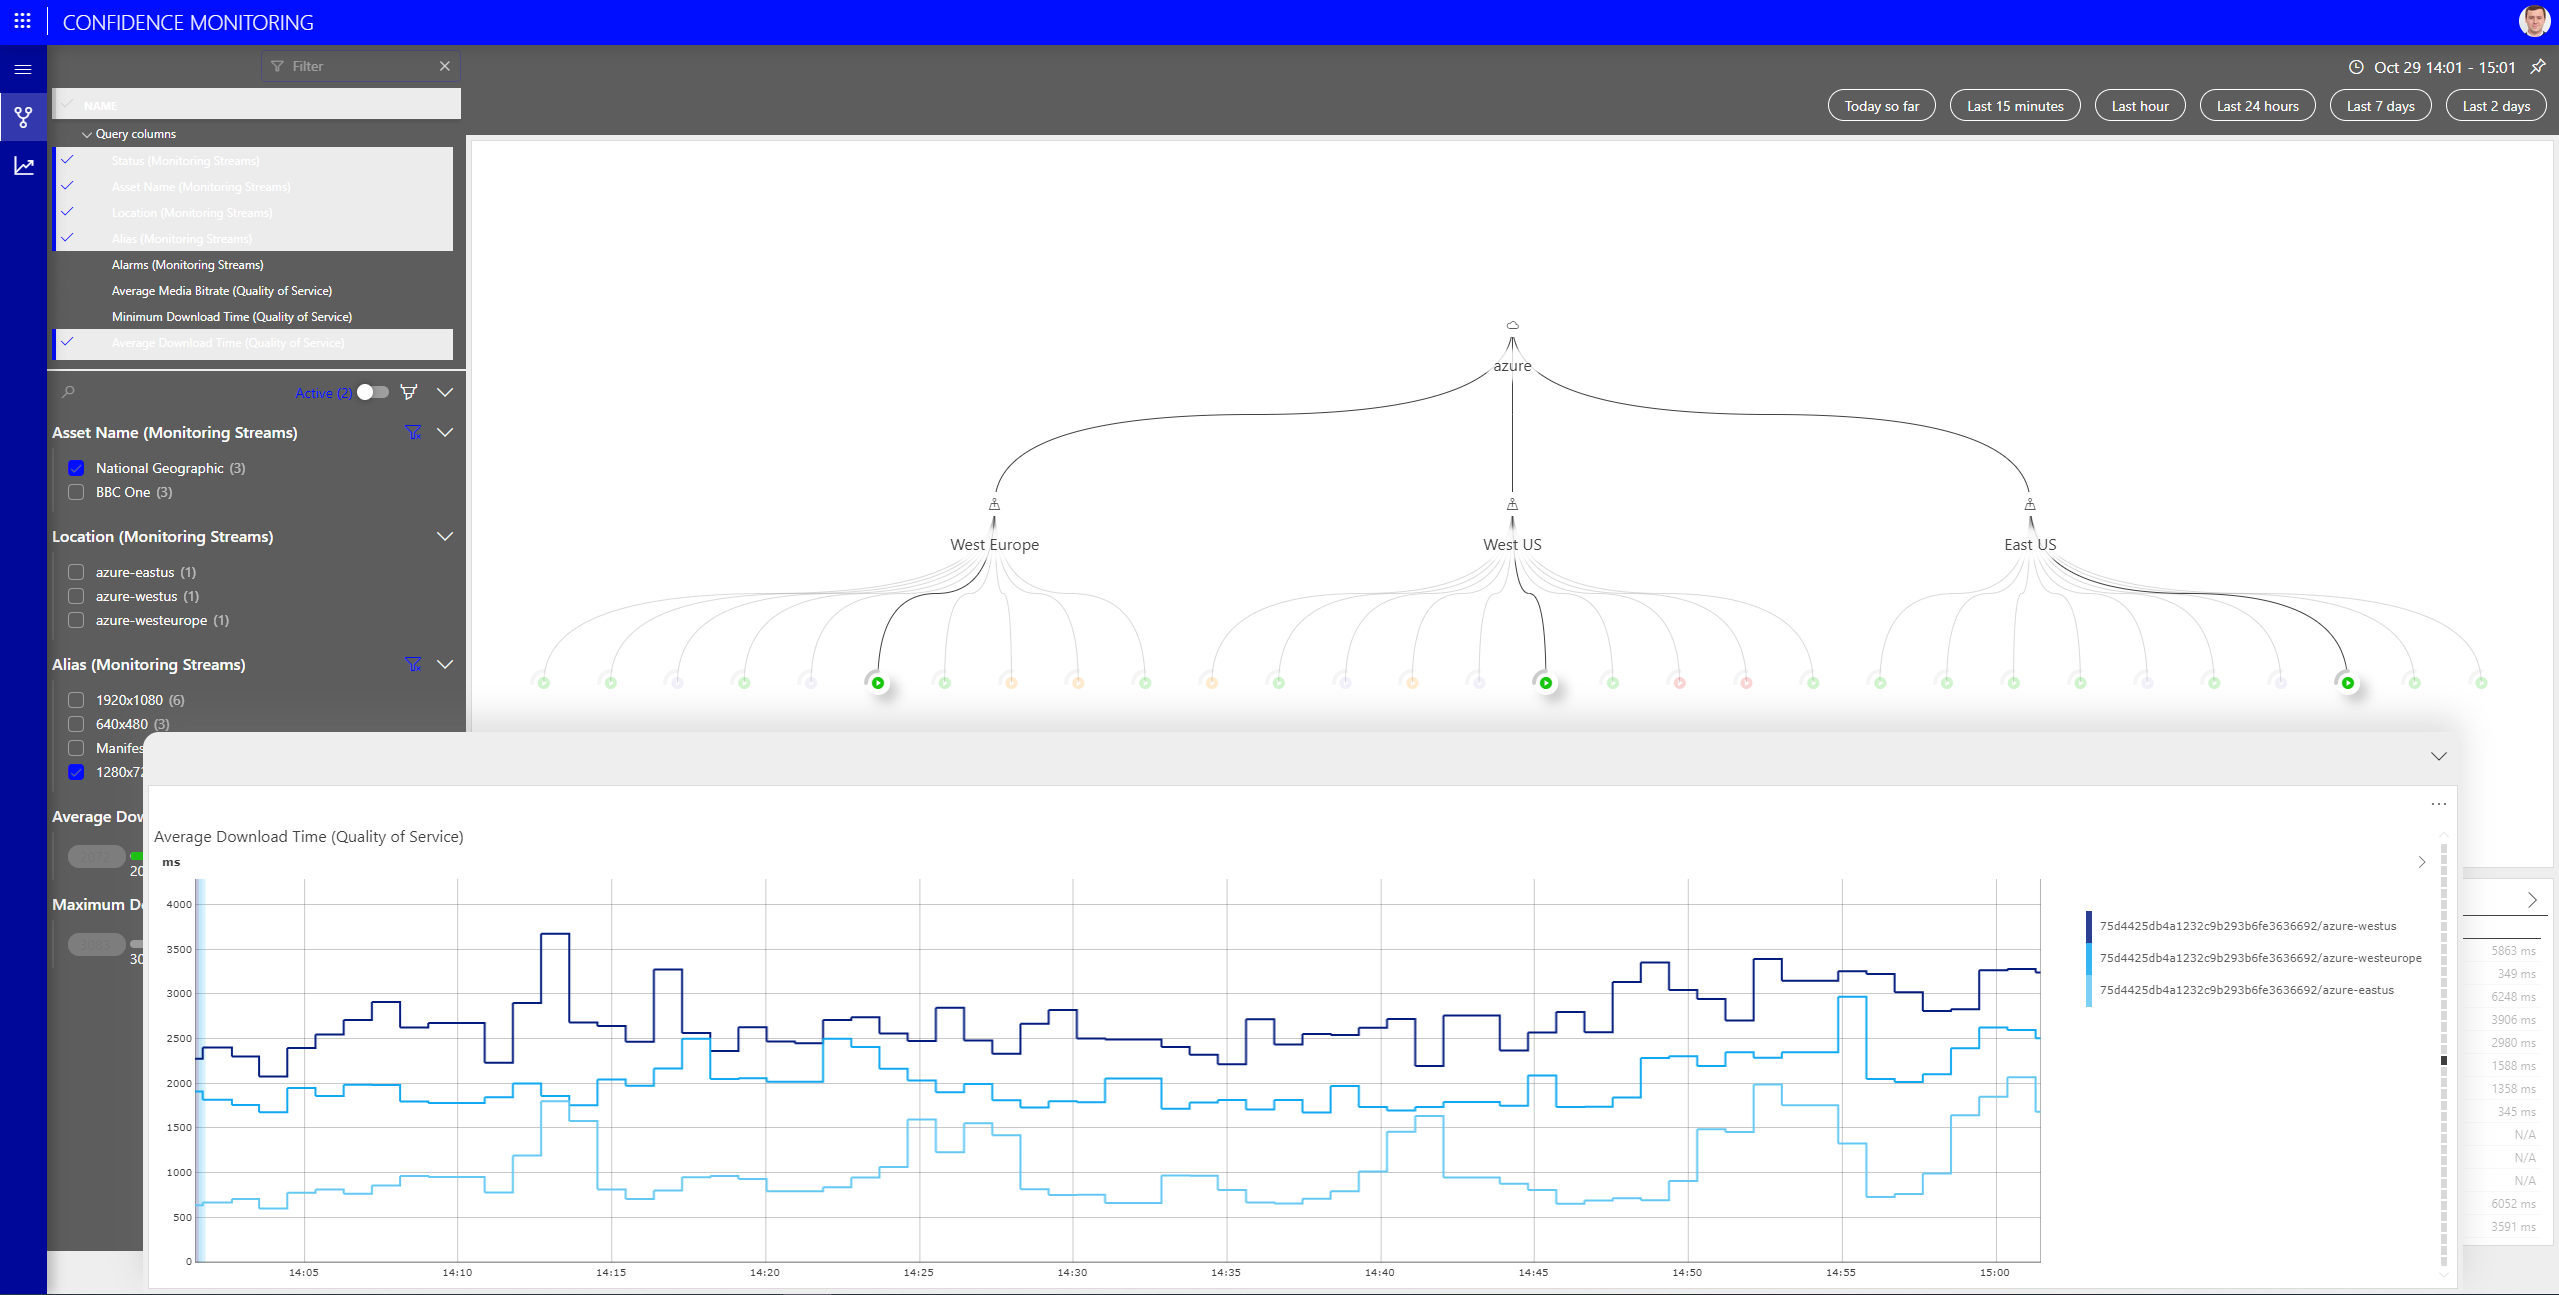Viewport: 2559px width, 1295px height.
Task: Click azure-eastus legend color swatch
Action: pos(2089,990)
